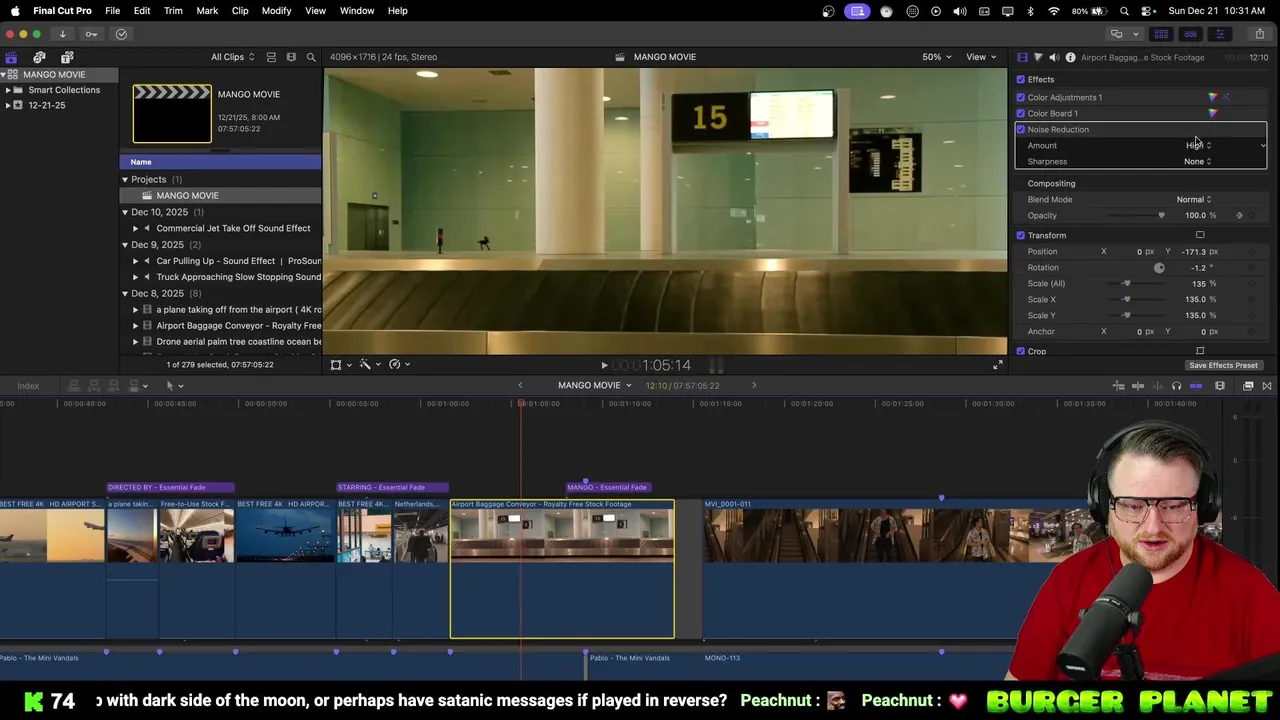Click the Import Media arrow button

(x=62, y=34)
